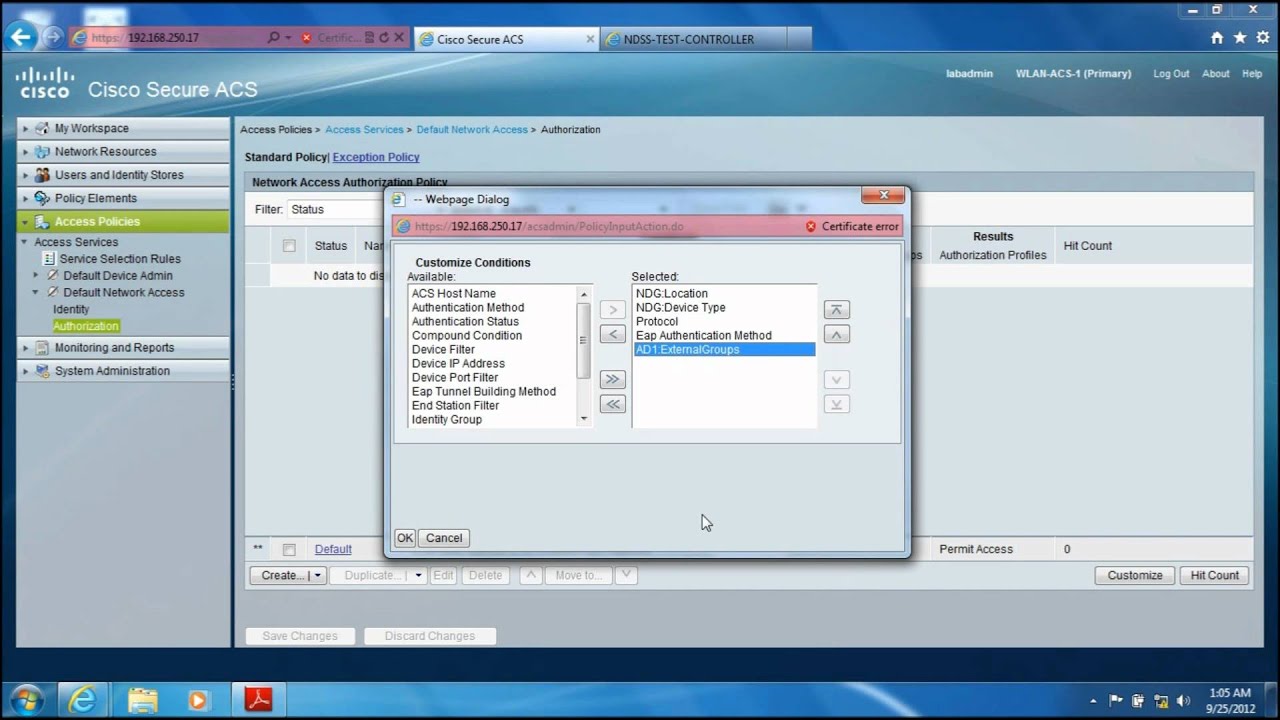The image size is (1280, 720).
Task: Click Log Out link
Action: (x=1171, y=74)
